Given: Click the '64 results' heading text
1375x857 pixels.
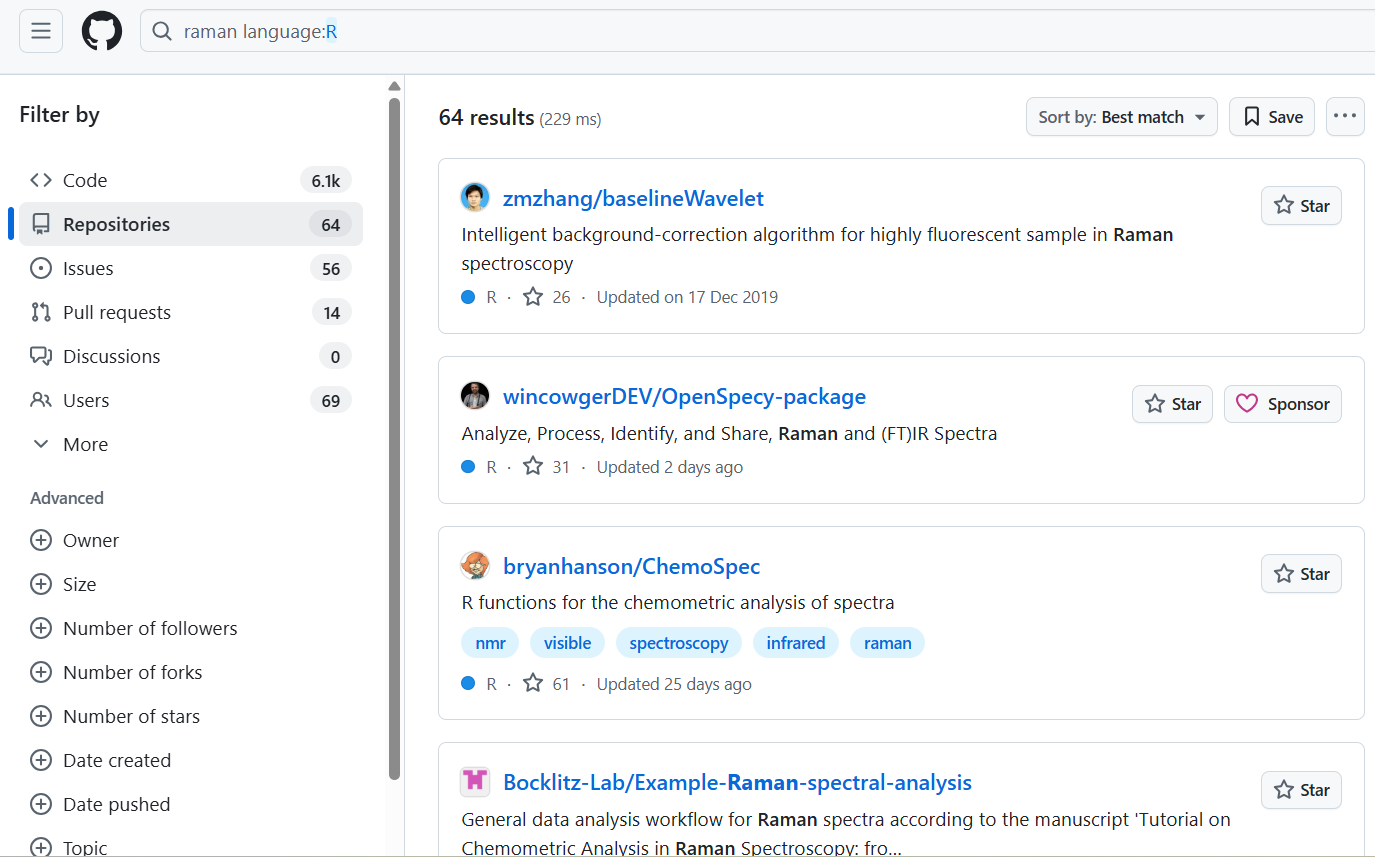Looking at the screenshot, I should [x=487, y=117].
